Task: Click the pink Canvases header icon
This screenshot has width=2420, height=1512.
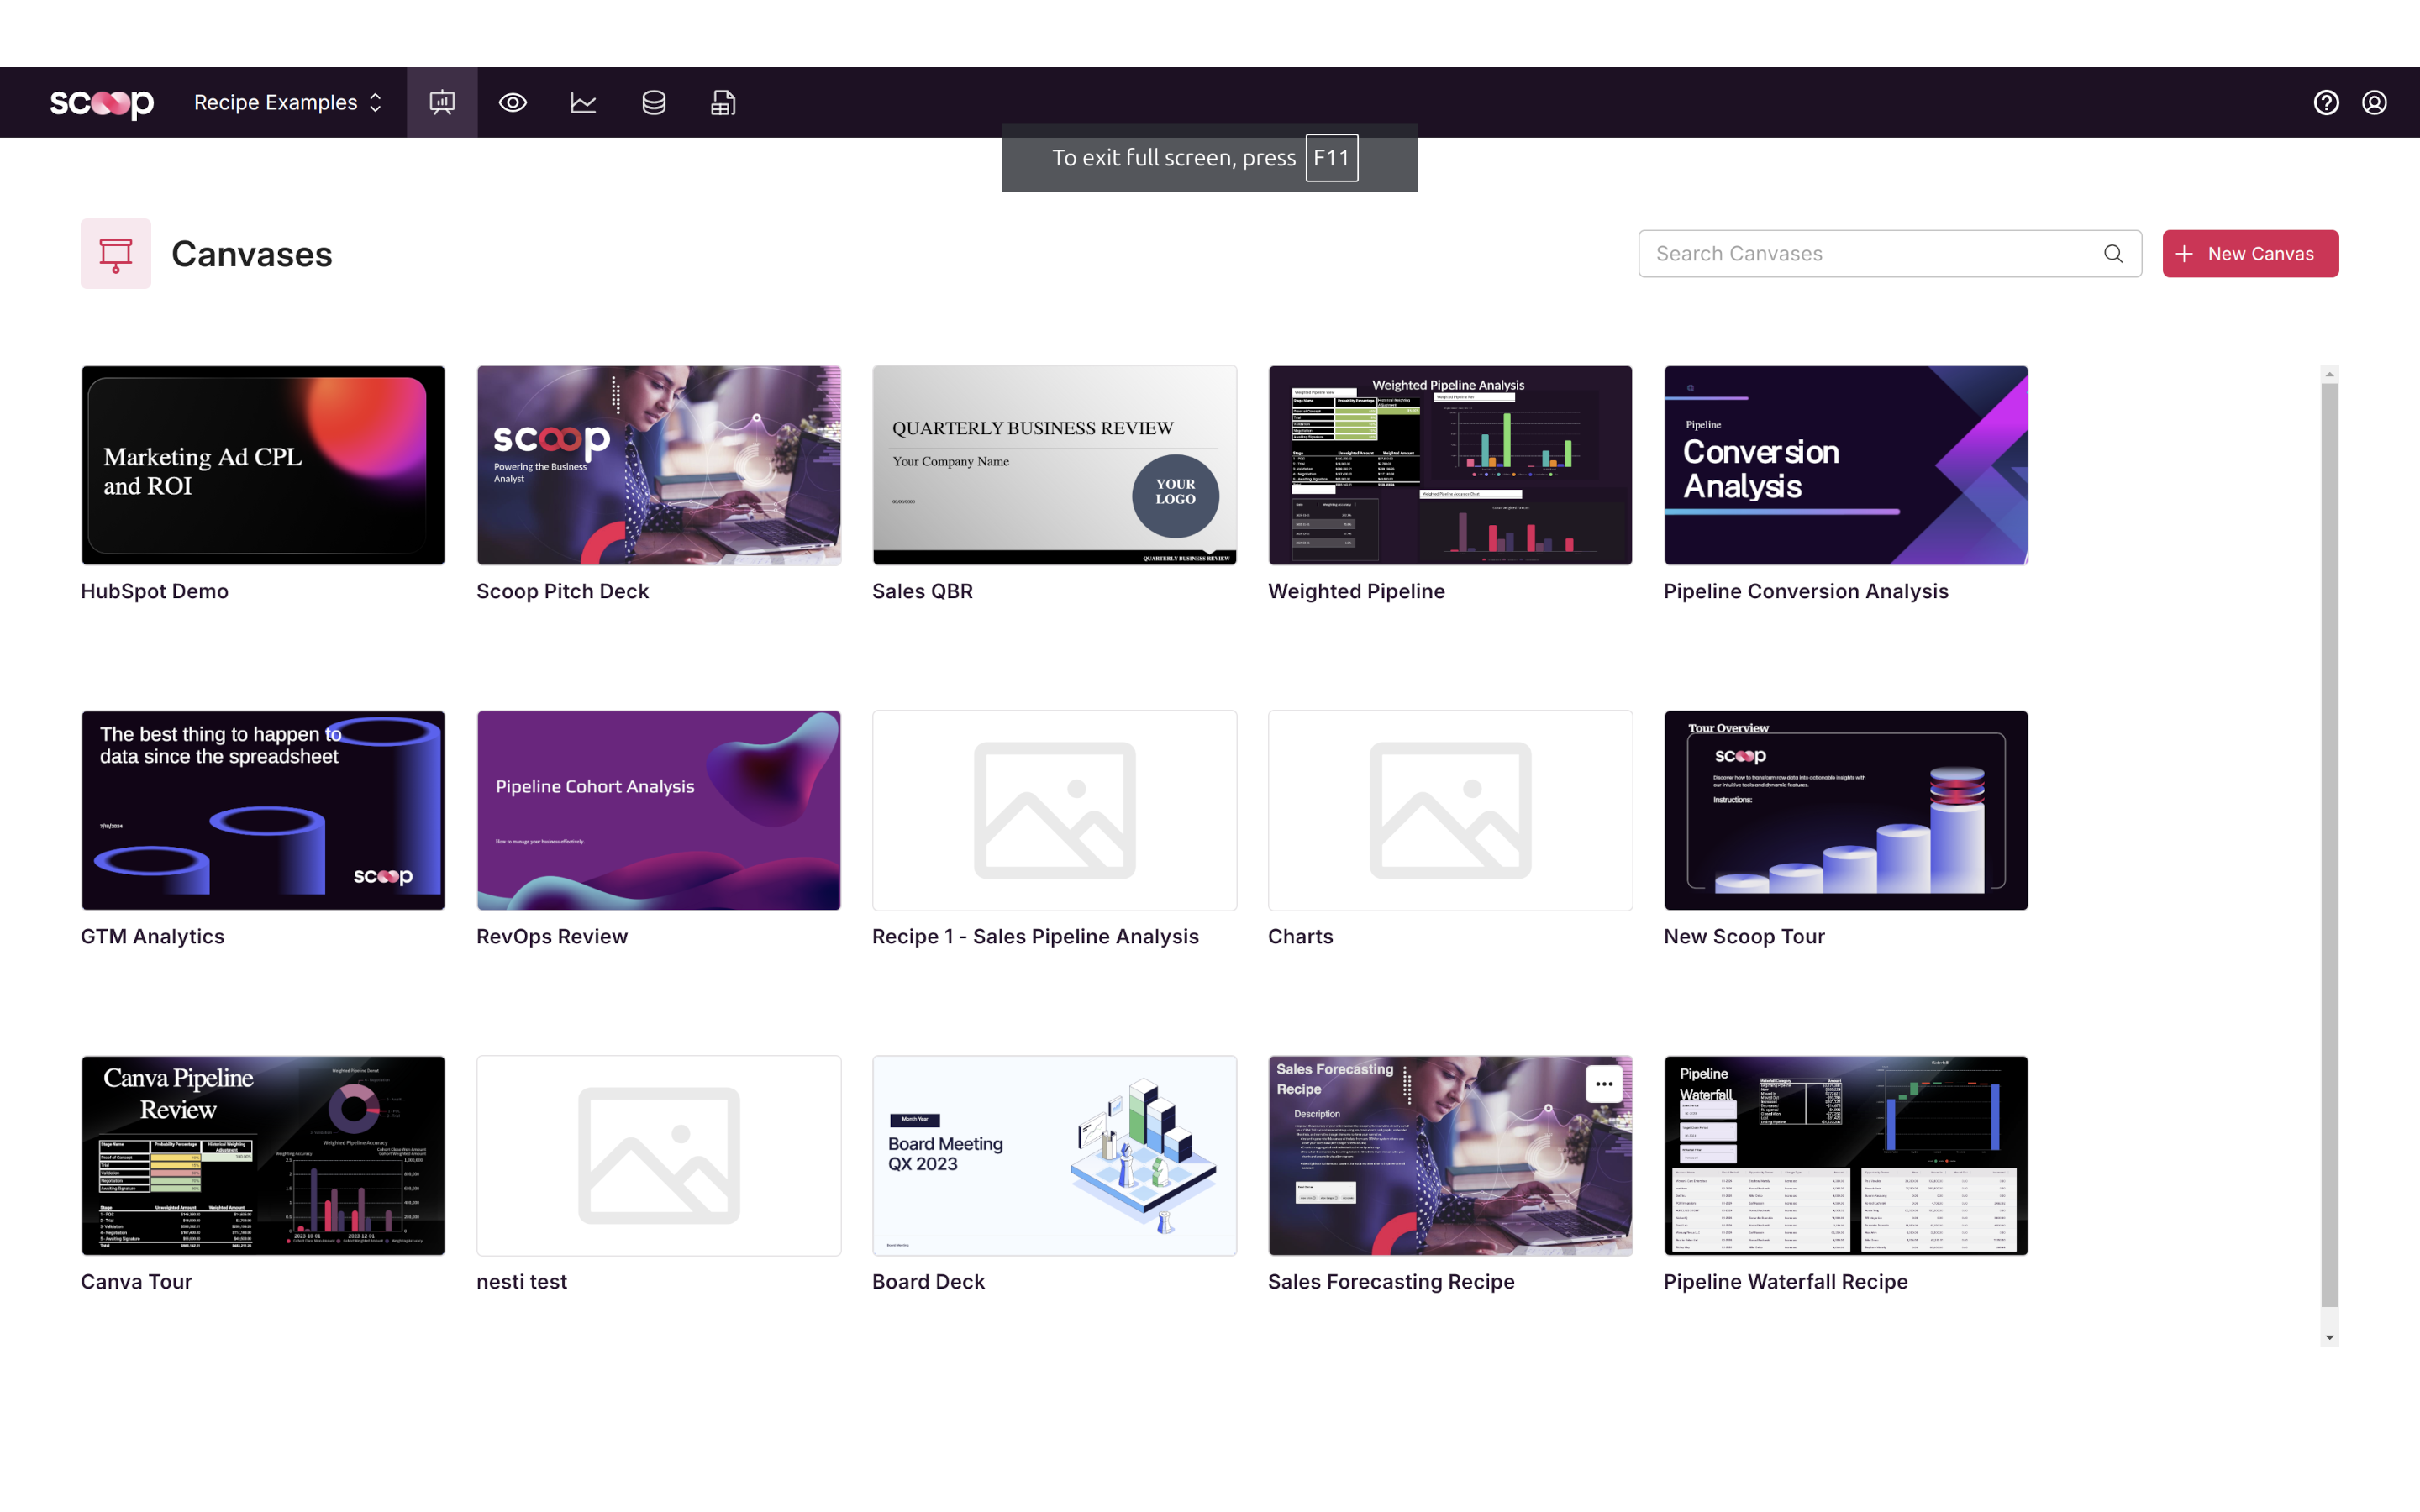Action: tap(116, 254)
